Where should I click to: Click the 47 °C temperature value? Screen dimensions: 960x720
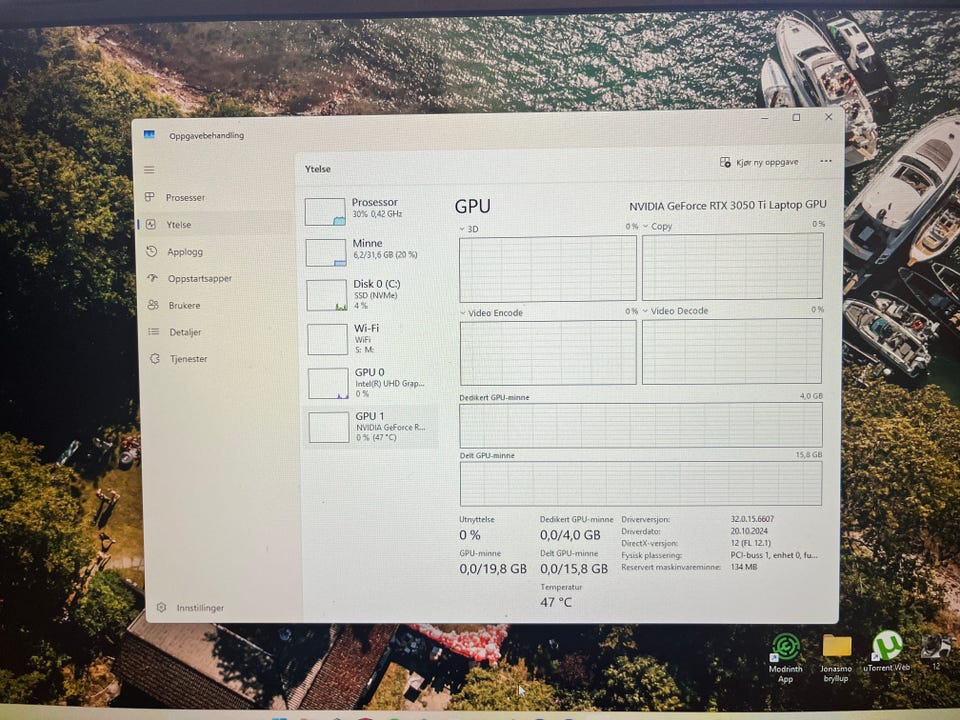[556, 602]
